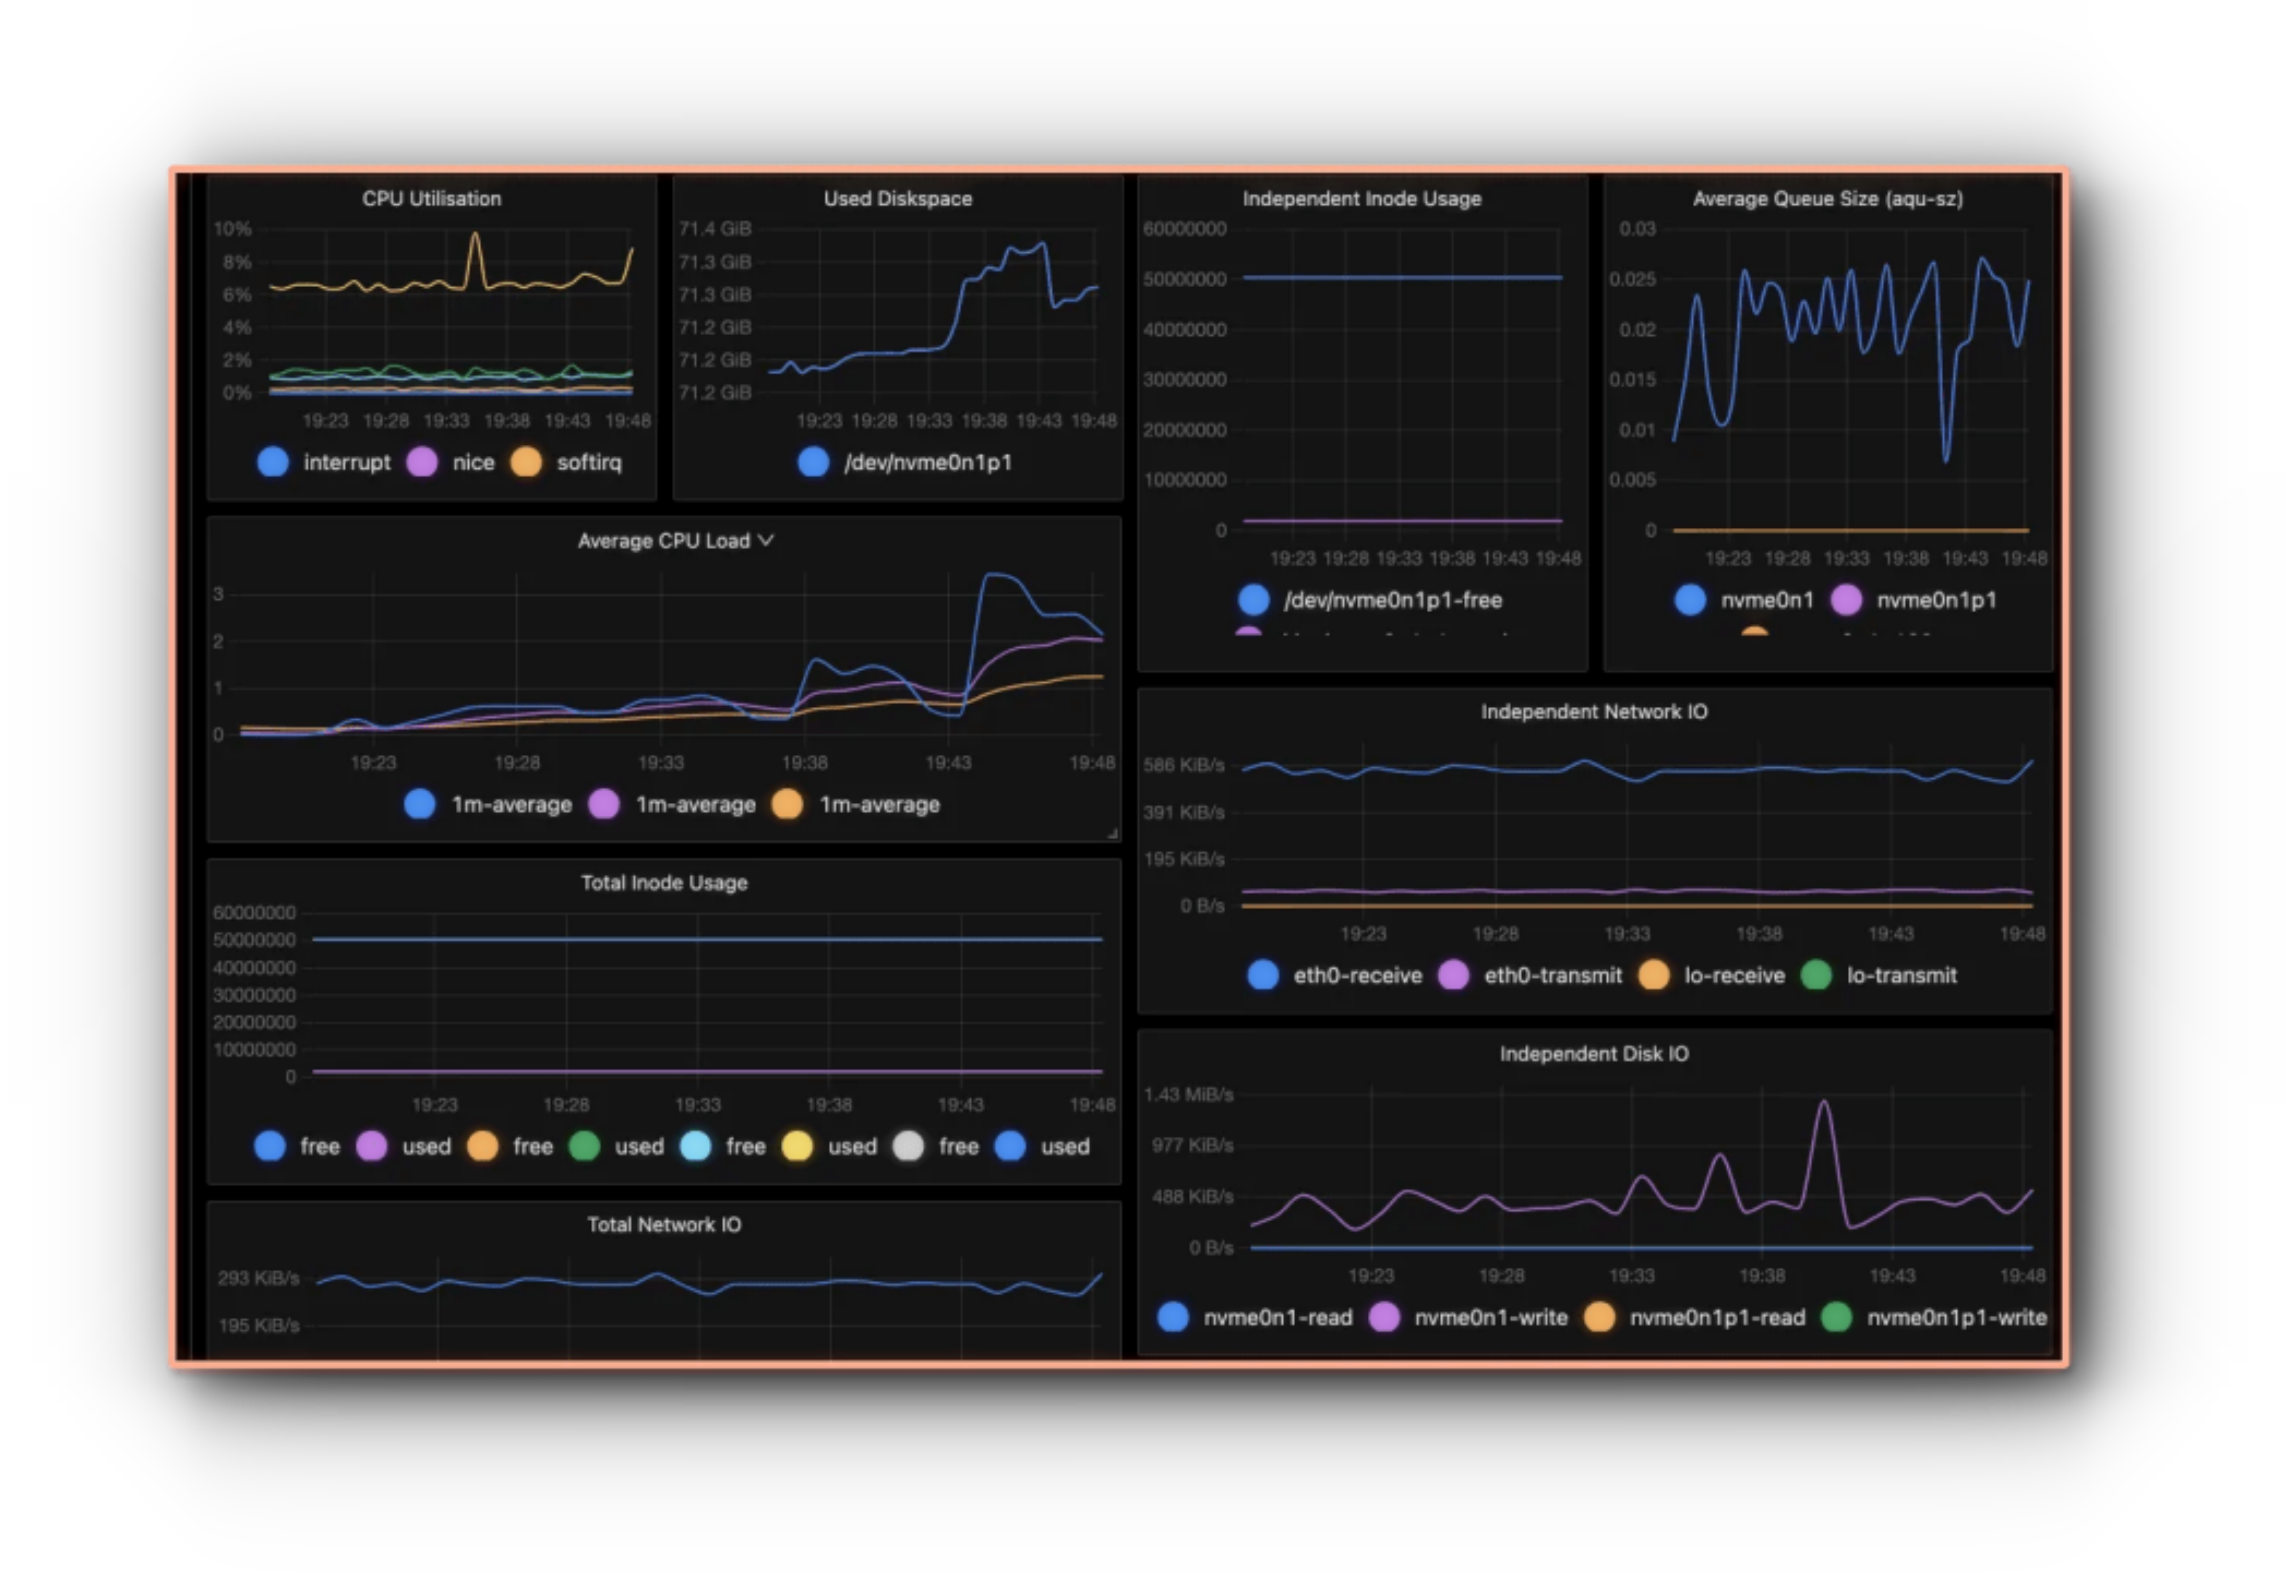Image resolution: width=2286 pixels, height=1588 pixels.
Task: Click the 586 KiB/s axis label in Network IO
Action: pyautogui.click(x=1184, y=766)
